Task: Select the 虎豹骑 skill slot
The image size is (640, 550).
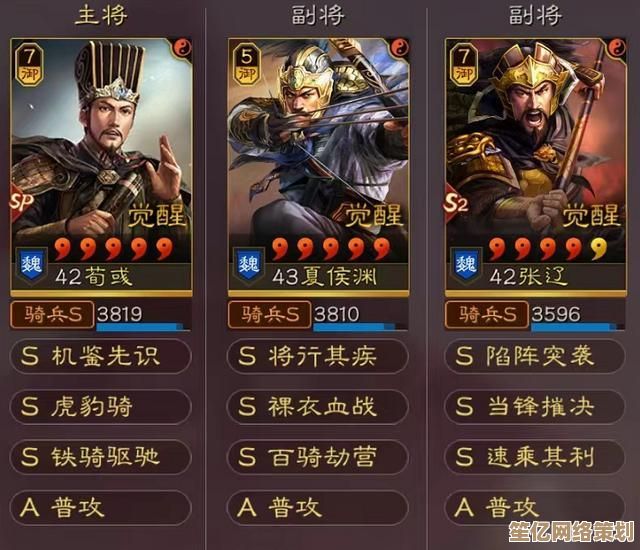Action: point(101,406)
